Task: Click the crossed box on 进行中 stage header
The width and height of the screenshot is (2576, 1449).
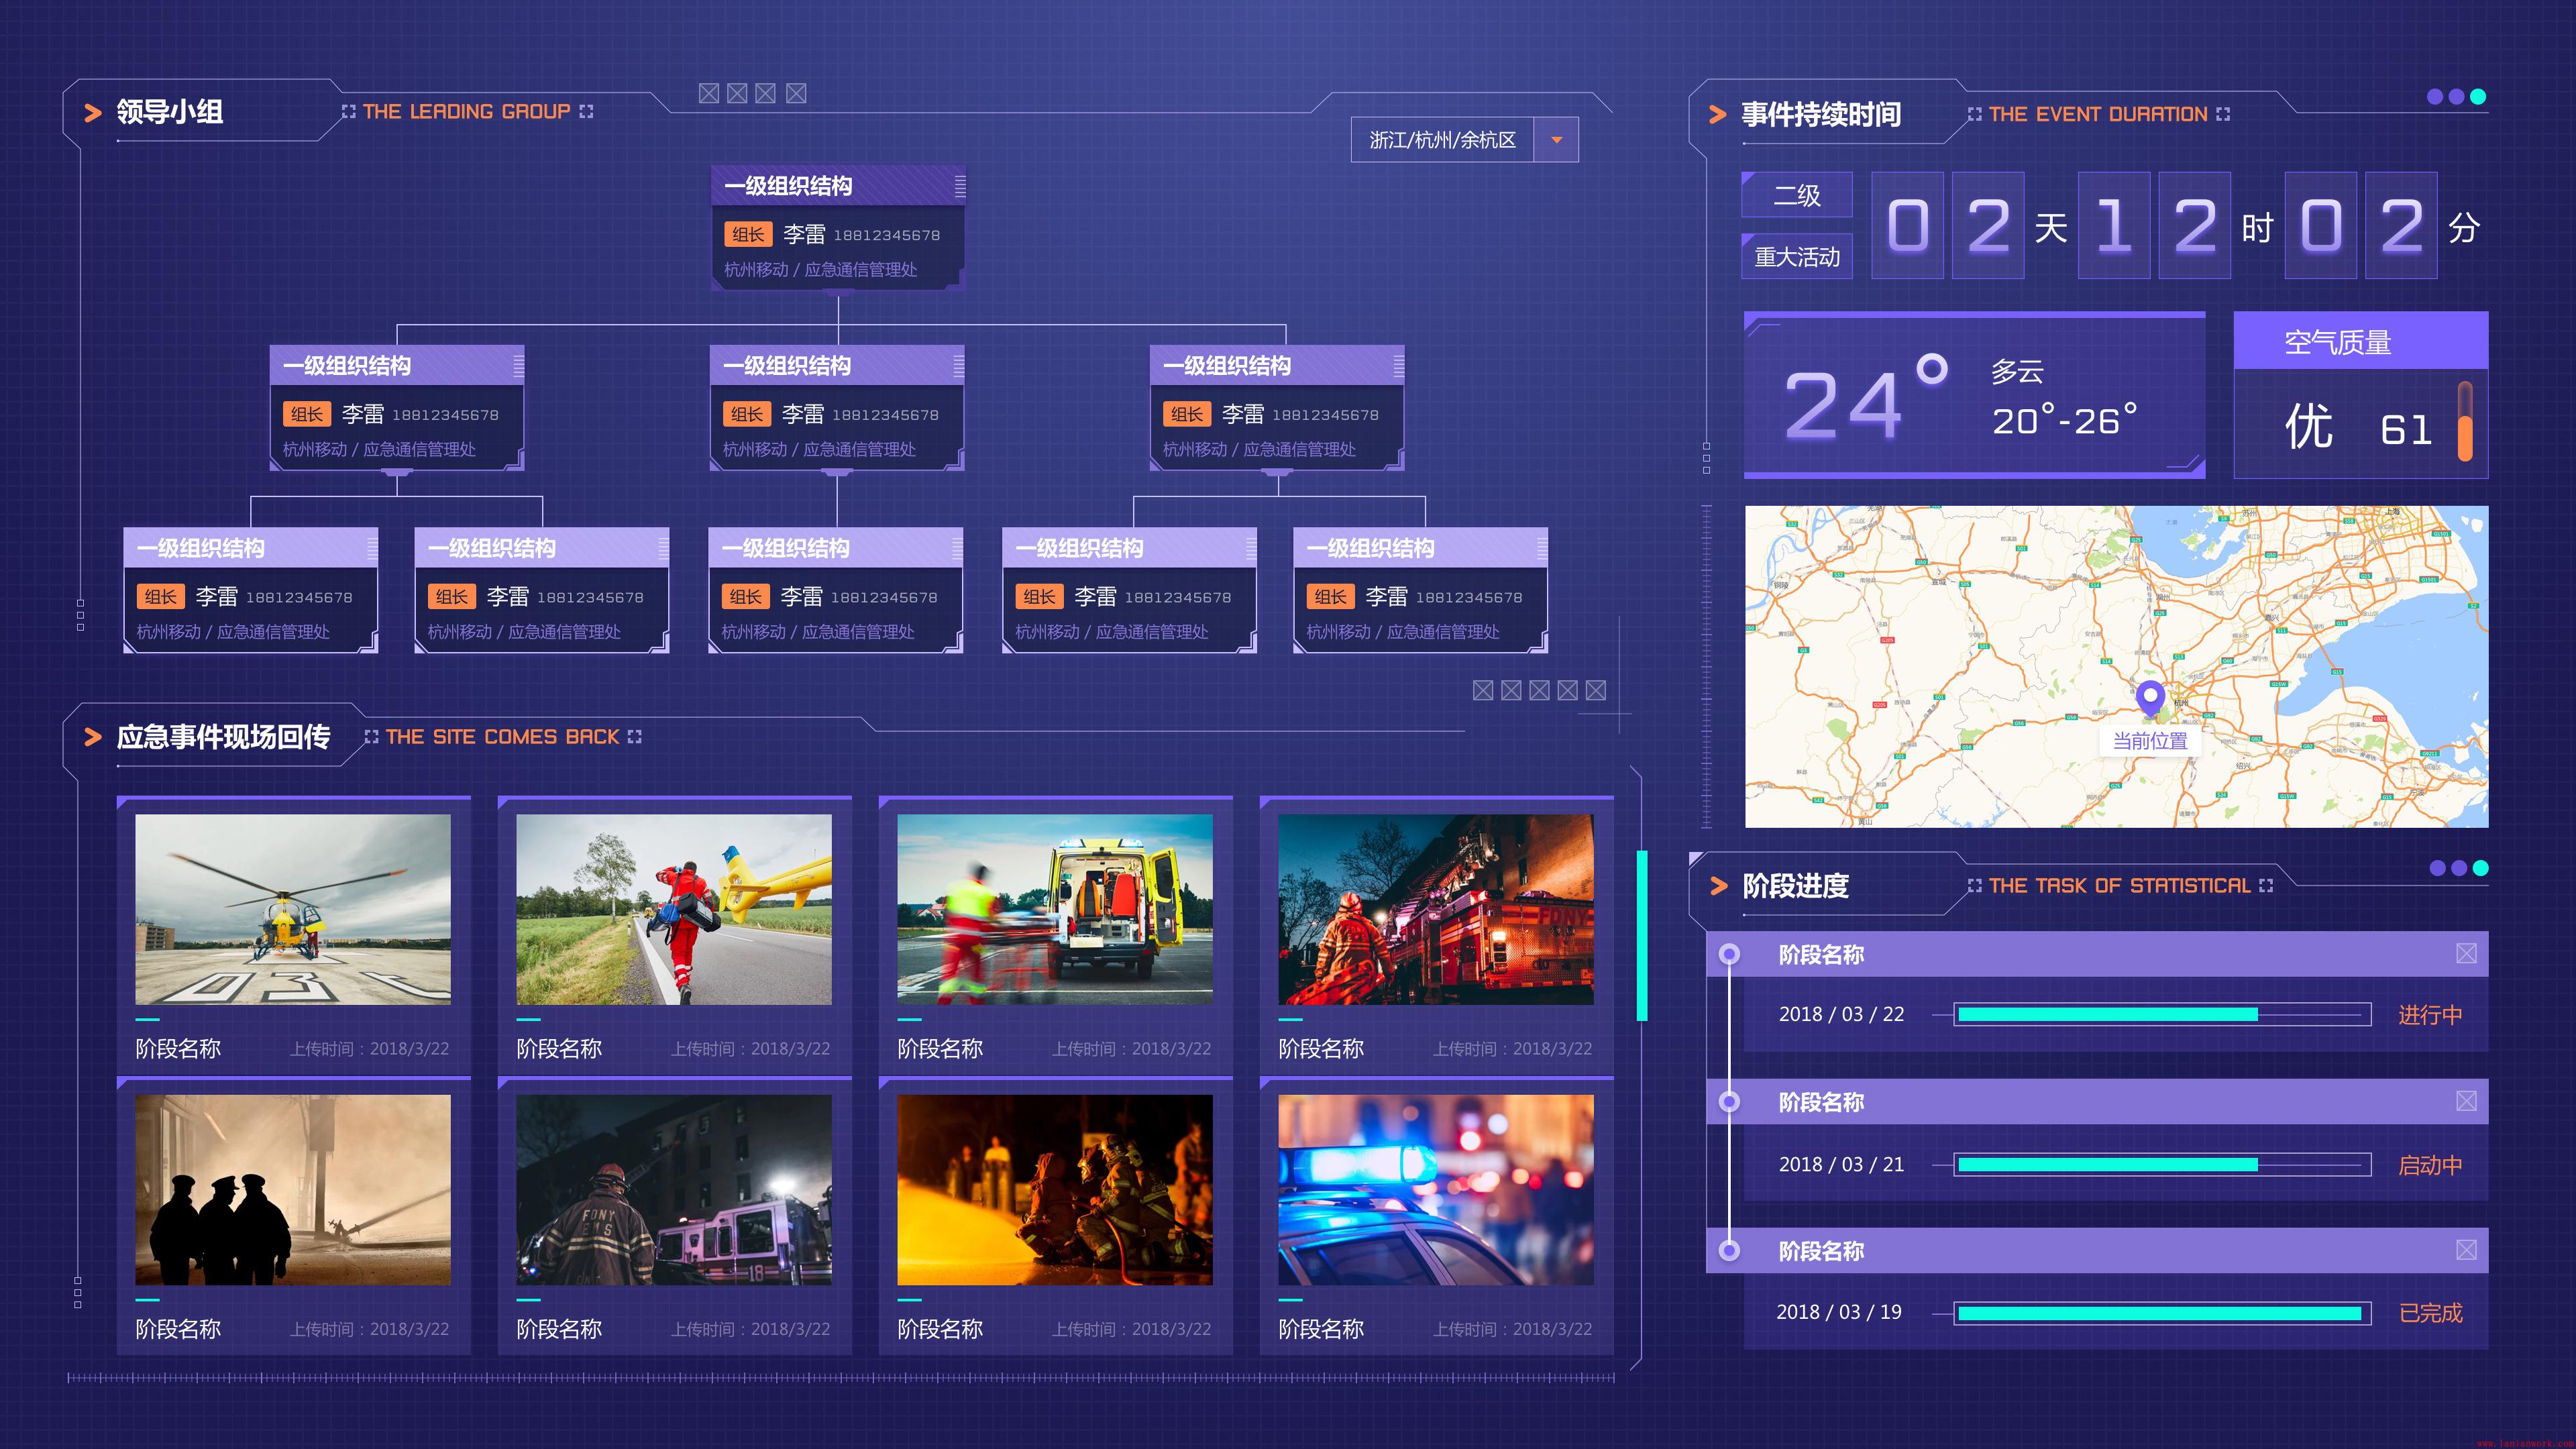Action: (x=2466, y=954)
